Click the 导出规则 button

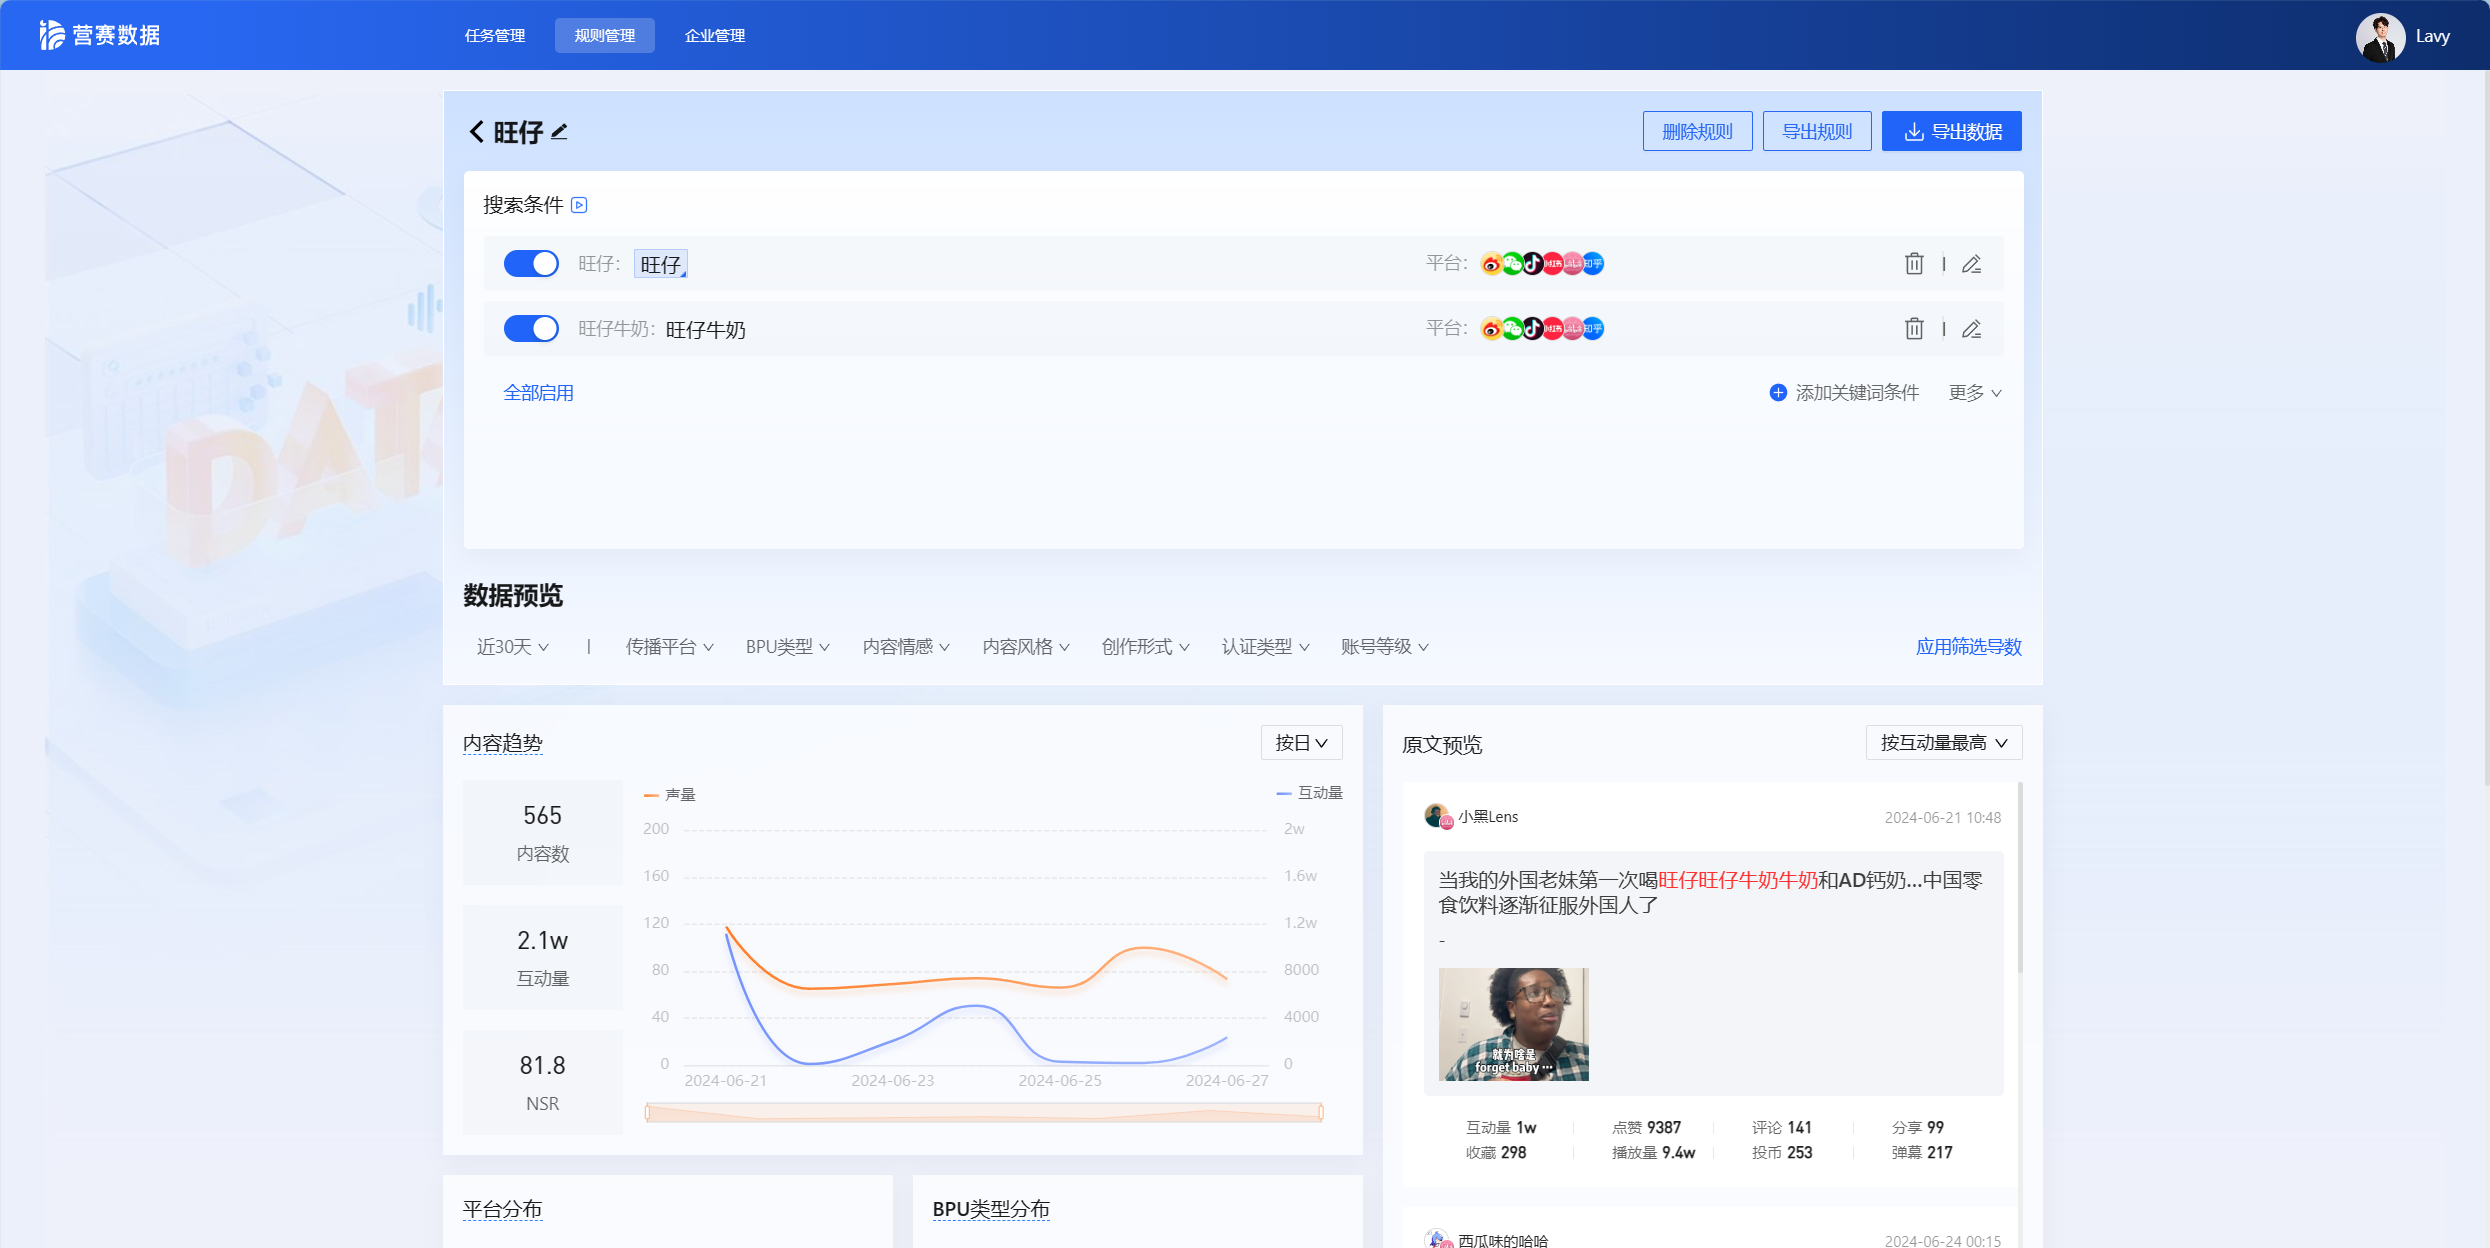pos(1817,131)
